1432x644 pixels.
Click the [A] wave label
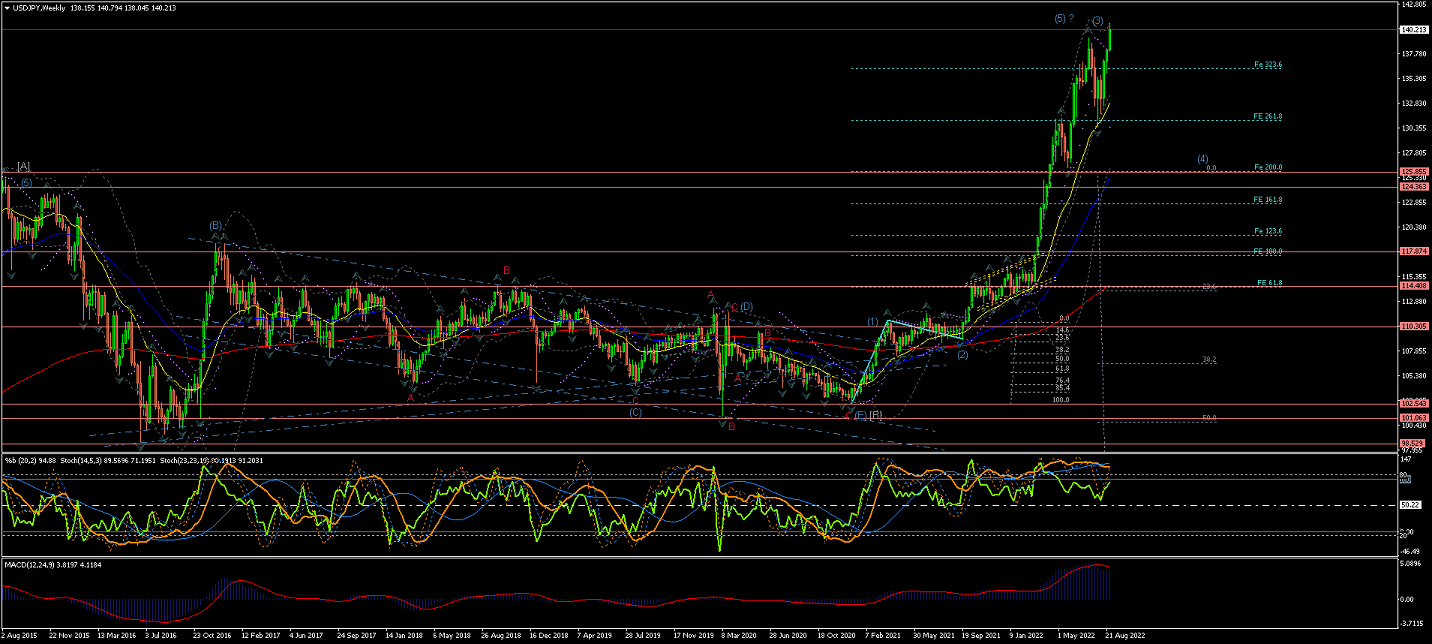pyautogui.click(x=24, y=166)
